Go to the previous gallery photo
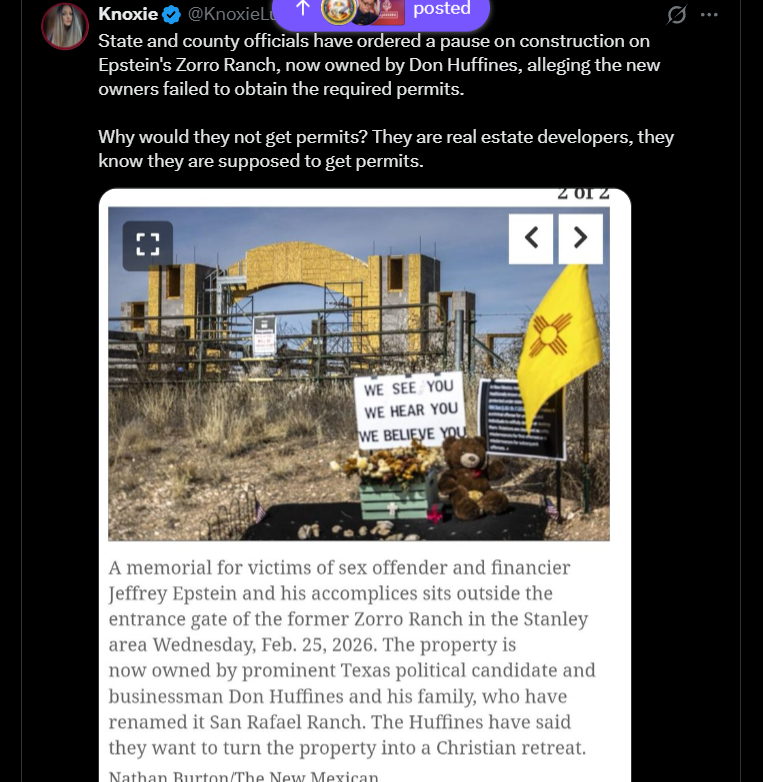Image resolution: width=763 pixels, height=782 pixels. coord(531,238)
